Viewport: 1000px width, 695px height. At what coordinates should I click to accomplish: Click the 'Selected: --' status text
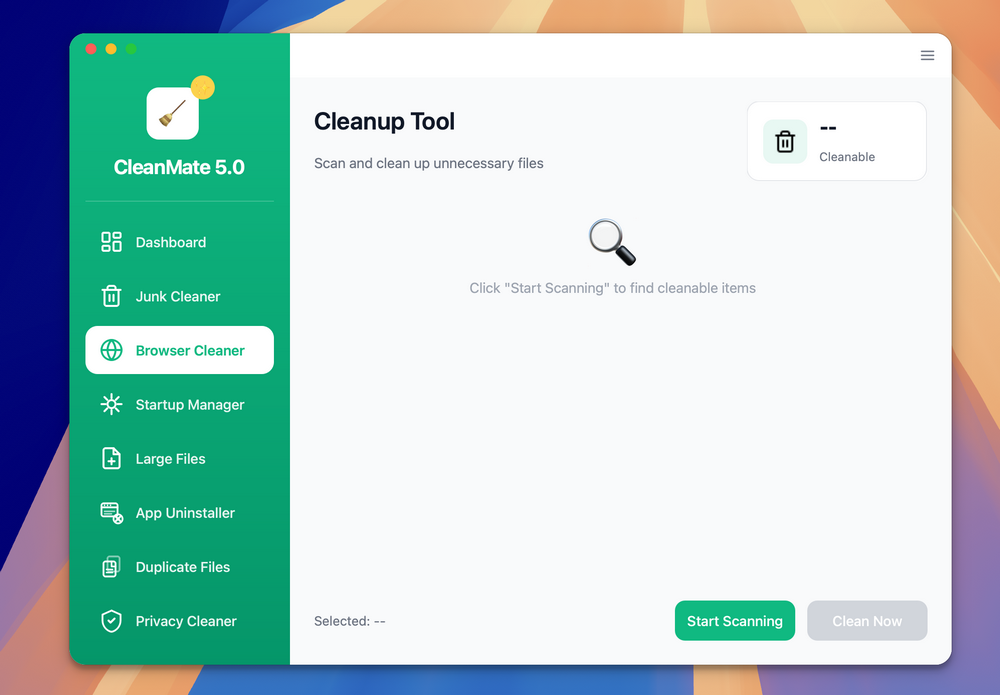click(x=349, y=621)
